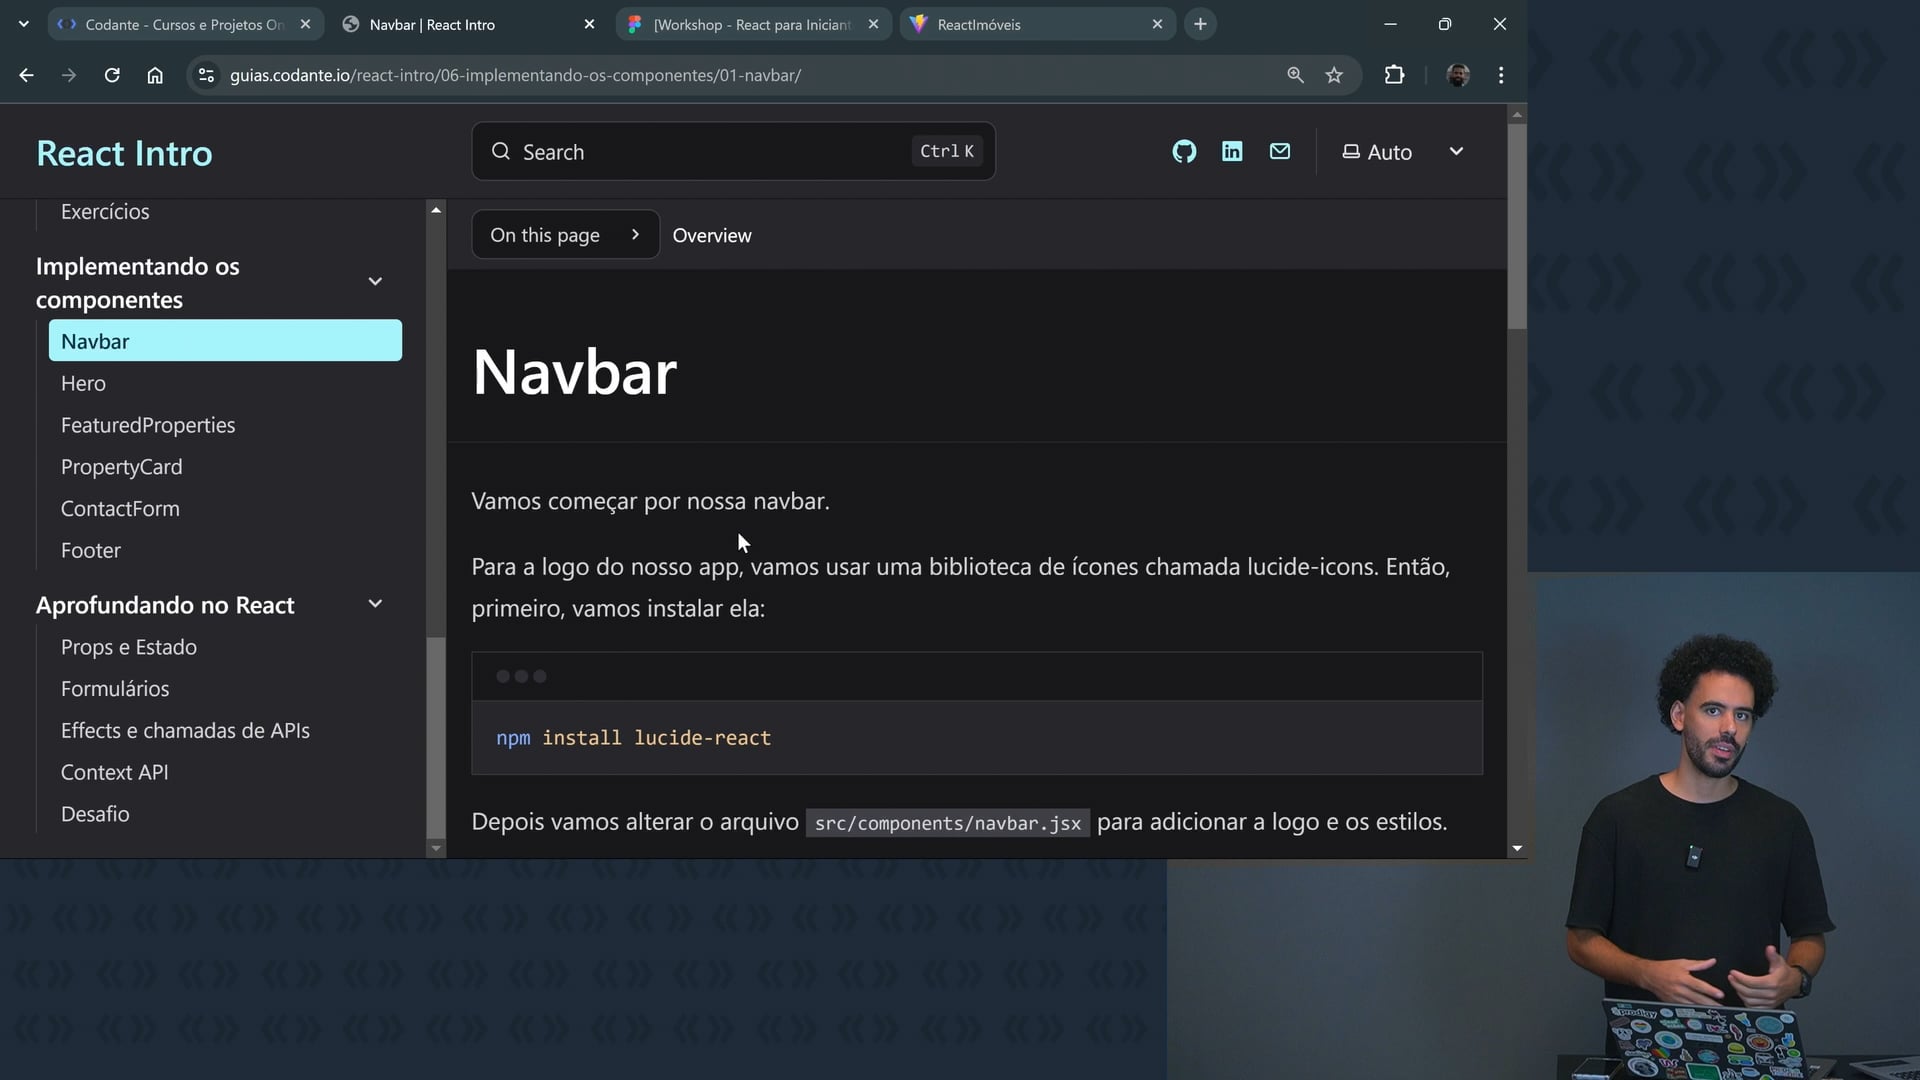Viewport: 1920px width, 1080px height.
Task: Switch to the Workshop React para Iniciantes tab
Action: (750, 24)
